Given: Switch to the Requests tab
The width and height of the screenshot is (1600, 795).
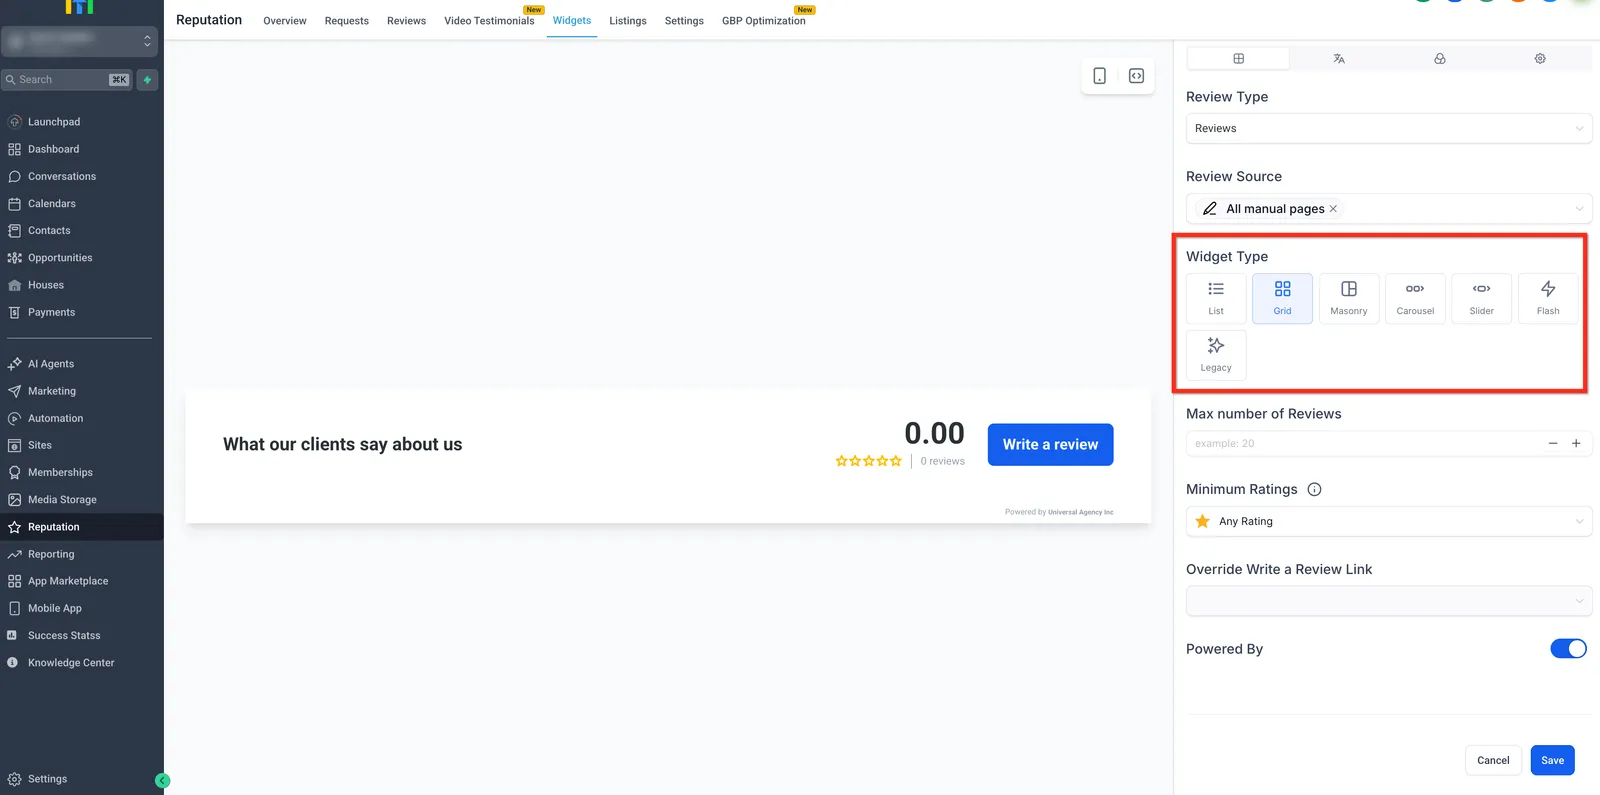Looking at the screenshot, I should pos(347,21).
